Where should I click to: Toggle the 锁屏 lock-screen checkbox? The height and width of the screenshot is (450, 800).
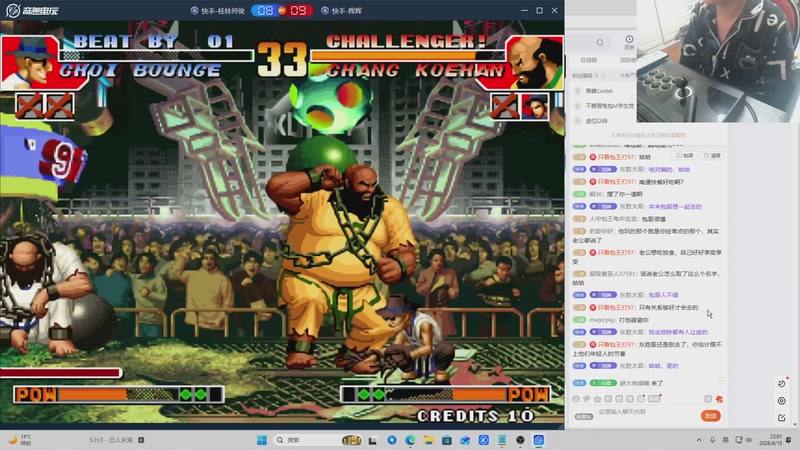point(685,156)
